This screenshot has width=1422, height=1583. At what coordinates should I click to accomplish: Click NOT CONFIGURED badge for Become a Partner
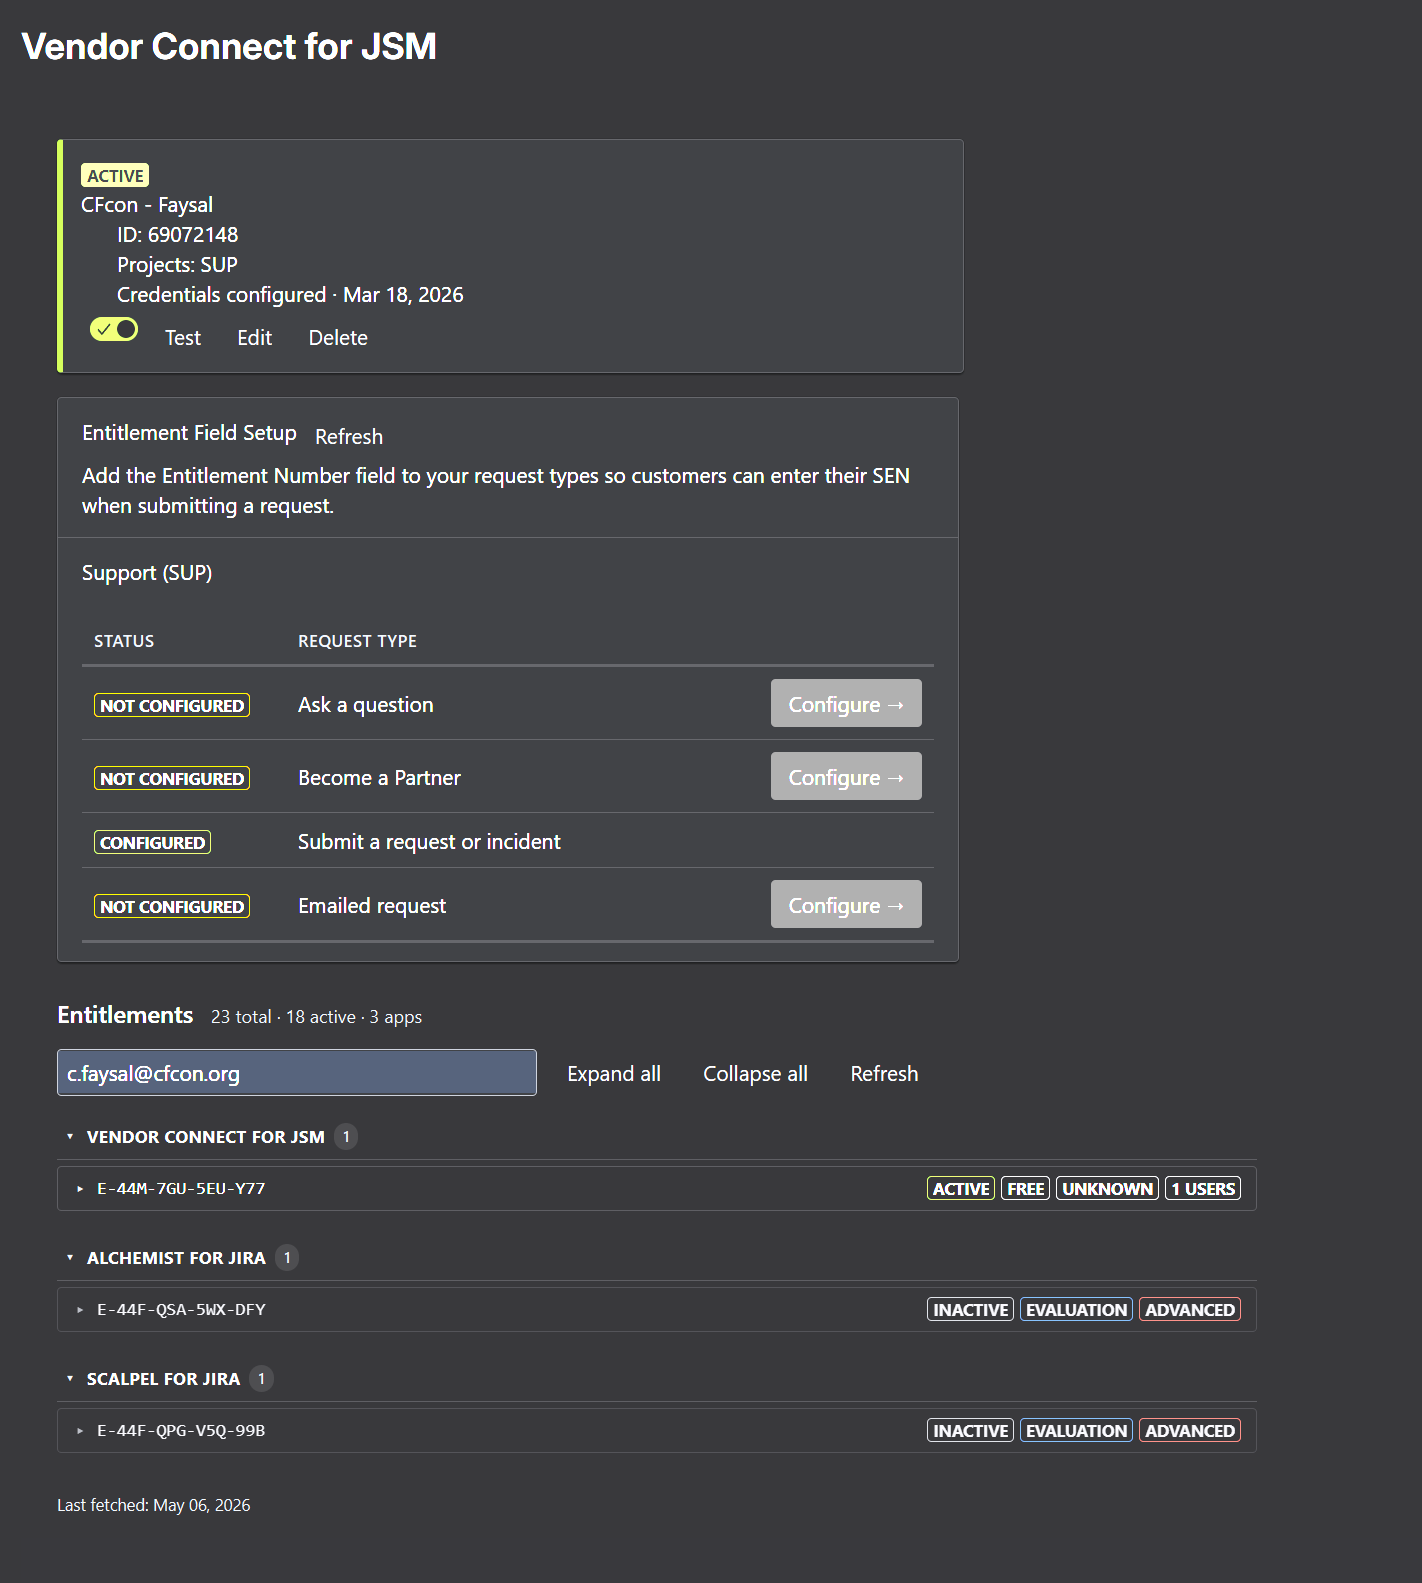(172, 779)
